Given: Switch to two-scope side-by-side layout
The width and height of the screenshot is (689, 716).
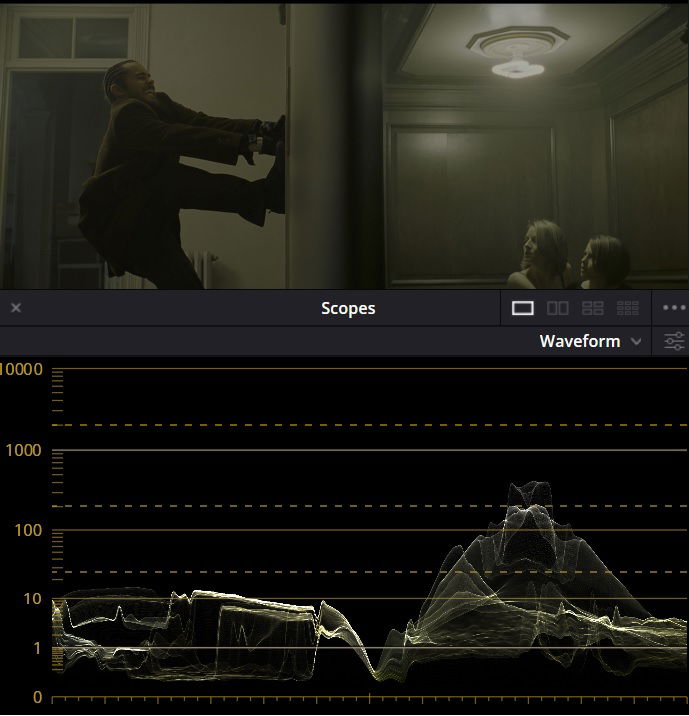Looking at the screenshot, I should coord(558,308).
